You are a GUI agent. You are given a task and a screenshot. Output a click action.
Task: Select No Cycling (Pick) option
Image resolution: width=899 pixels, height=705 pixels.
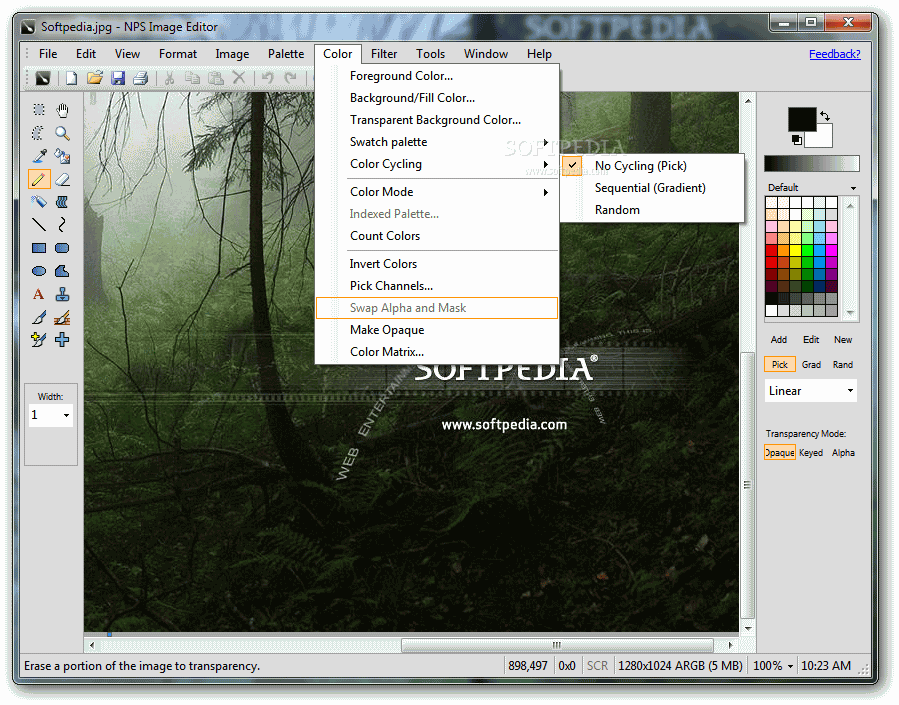pos(652,166)
